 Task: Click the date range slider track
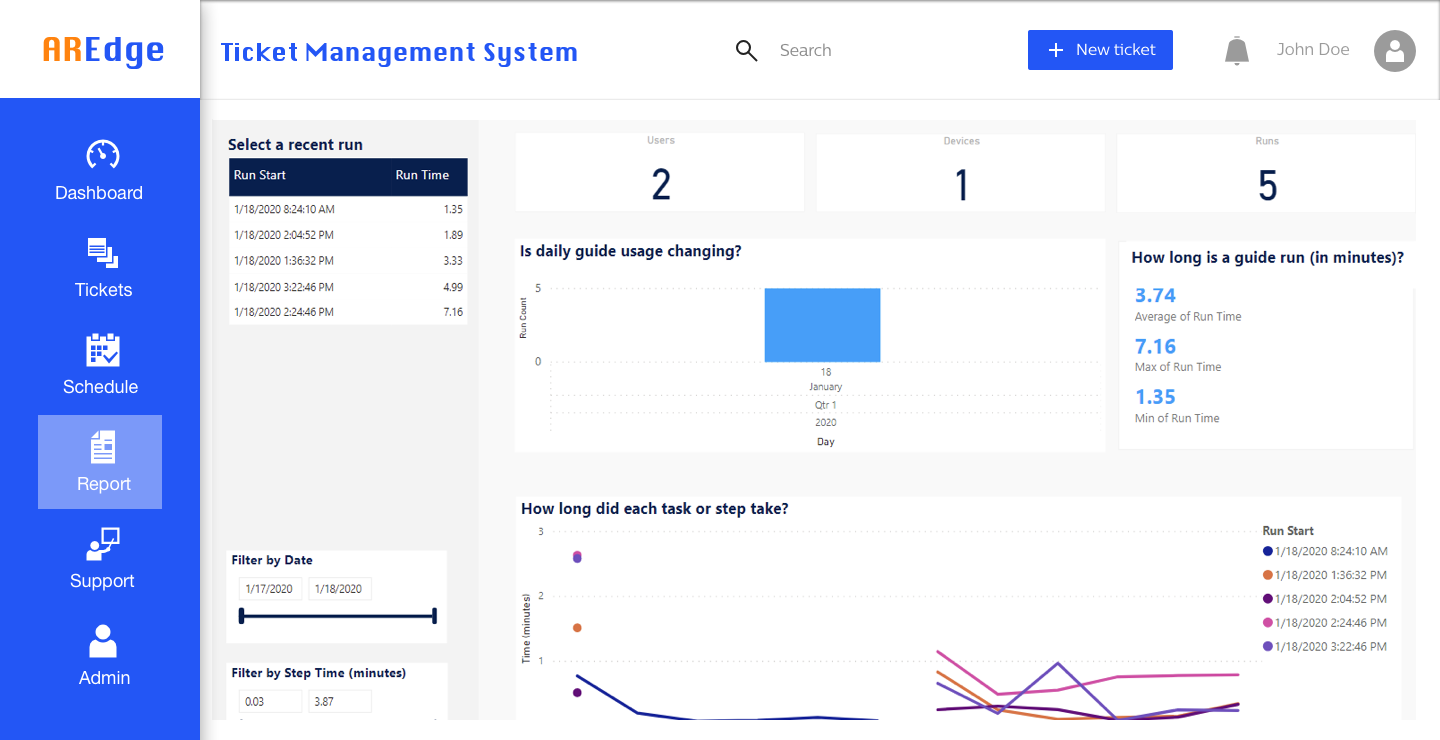click(x=337, y=616)
